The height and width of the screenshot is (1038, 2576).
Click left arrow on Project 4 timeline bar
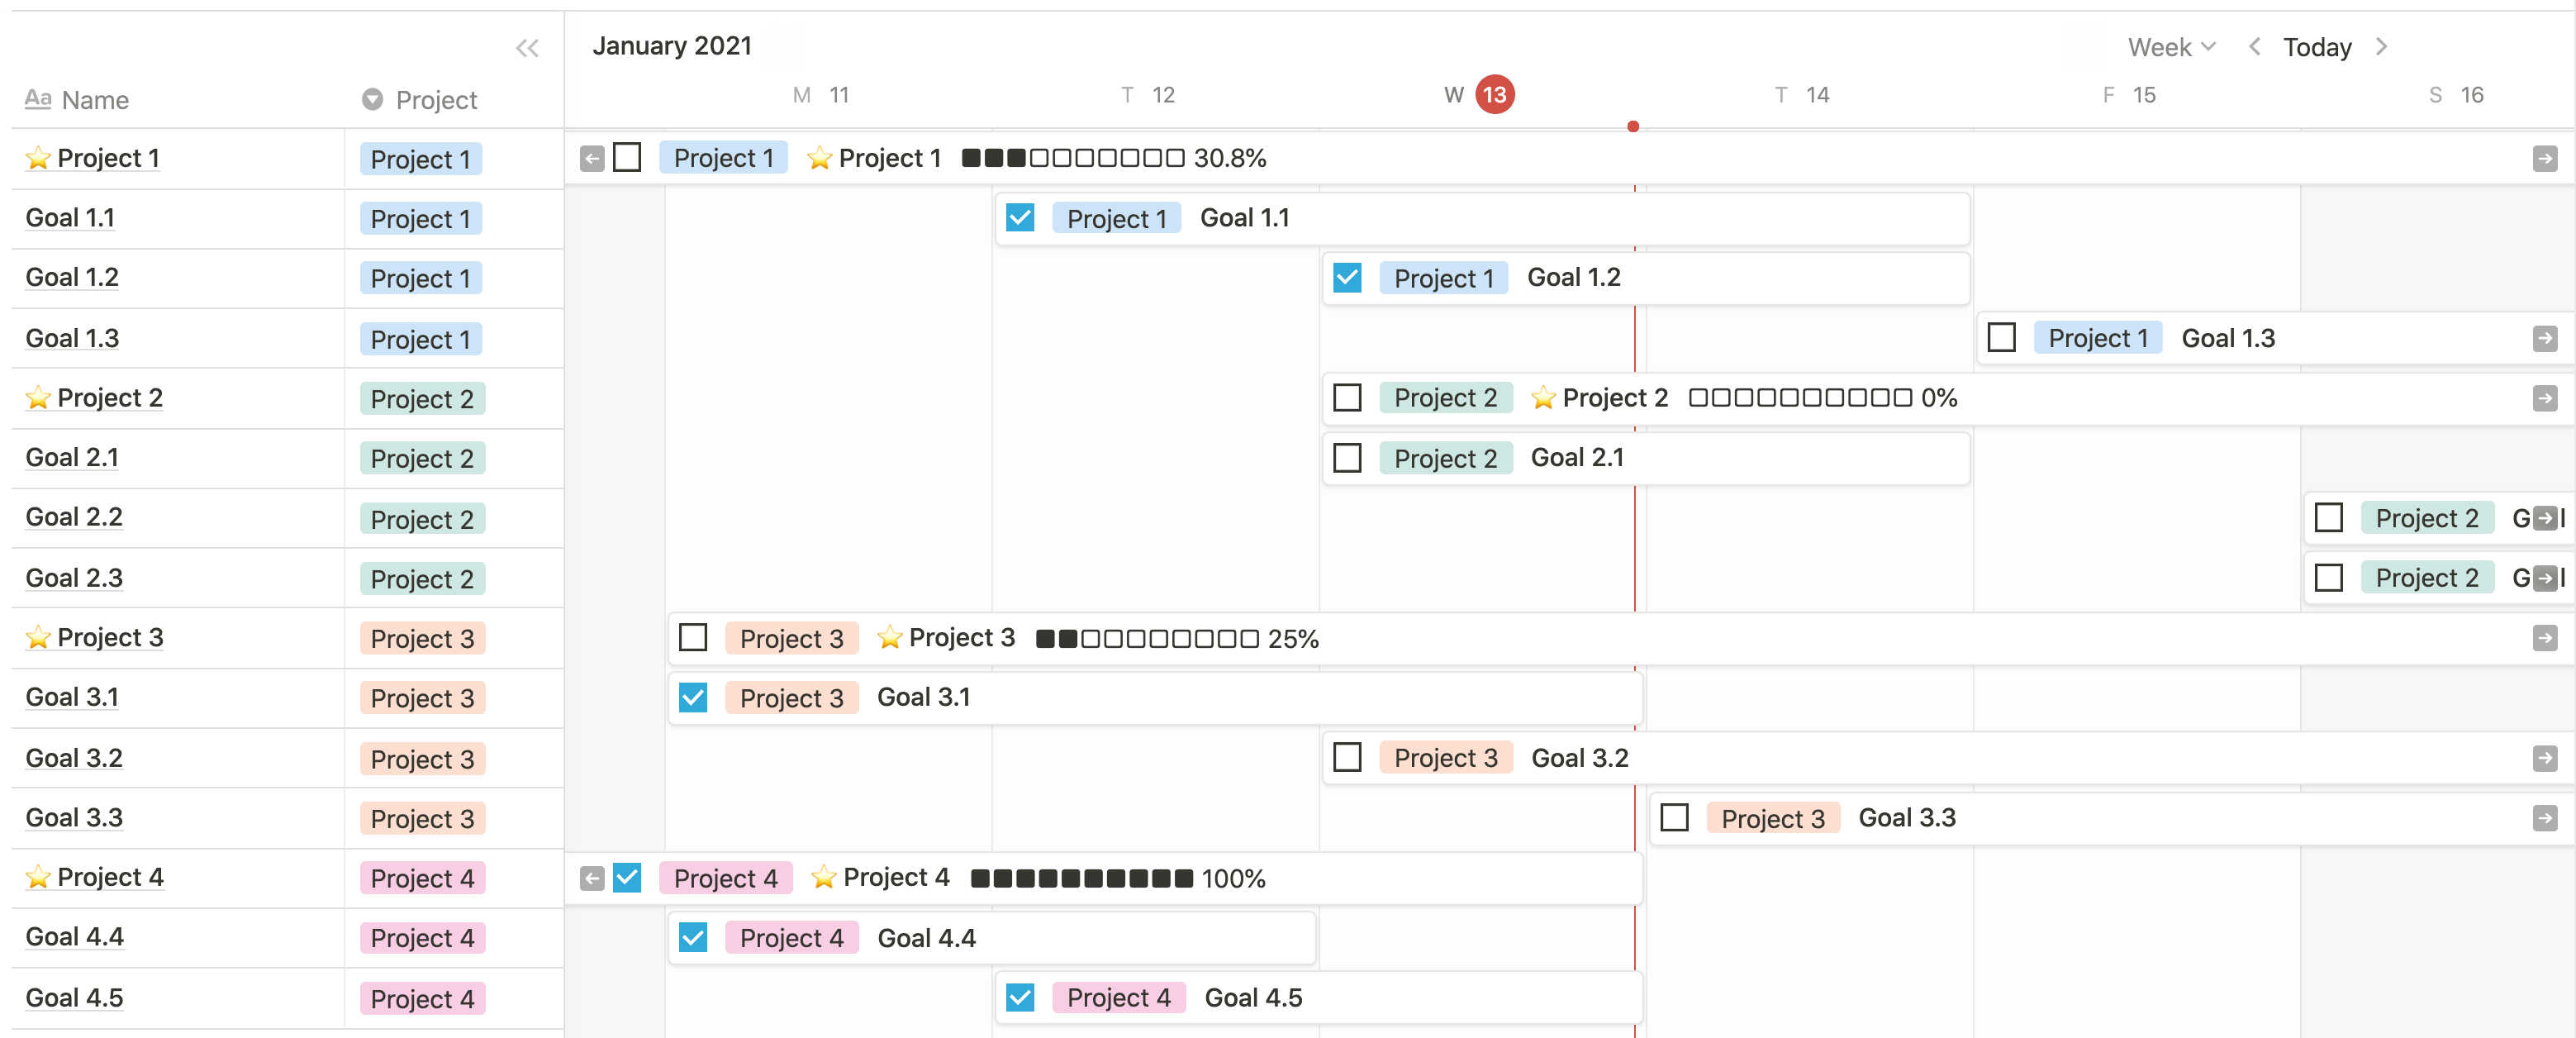592,879
